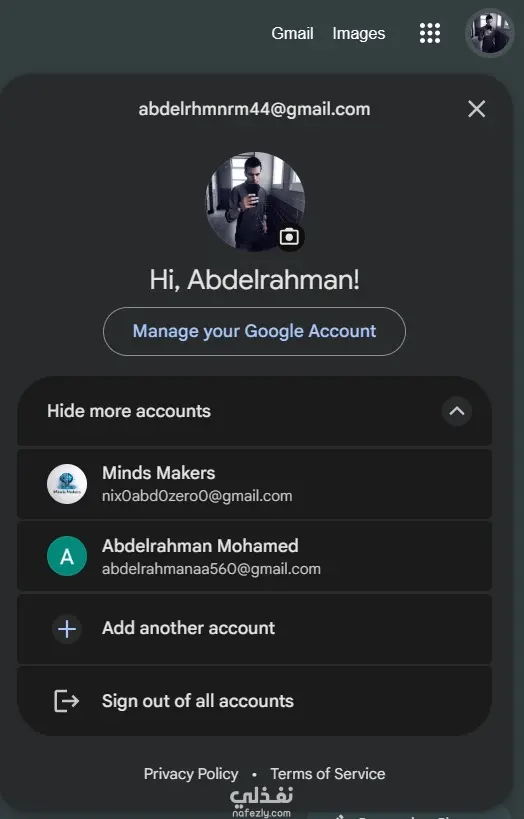This screenshot has height=819, width=524.
Task: Click the camera icon on profile picture
Action: [x=289, y=237]
